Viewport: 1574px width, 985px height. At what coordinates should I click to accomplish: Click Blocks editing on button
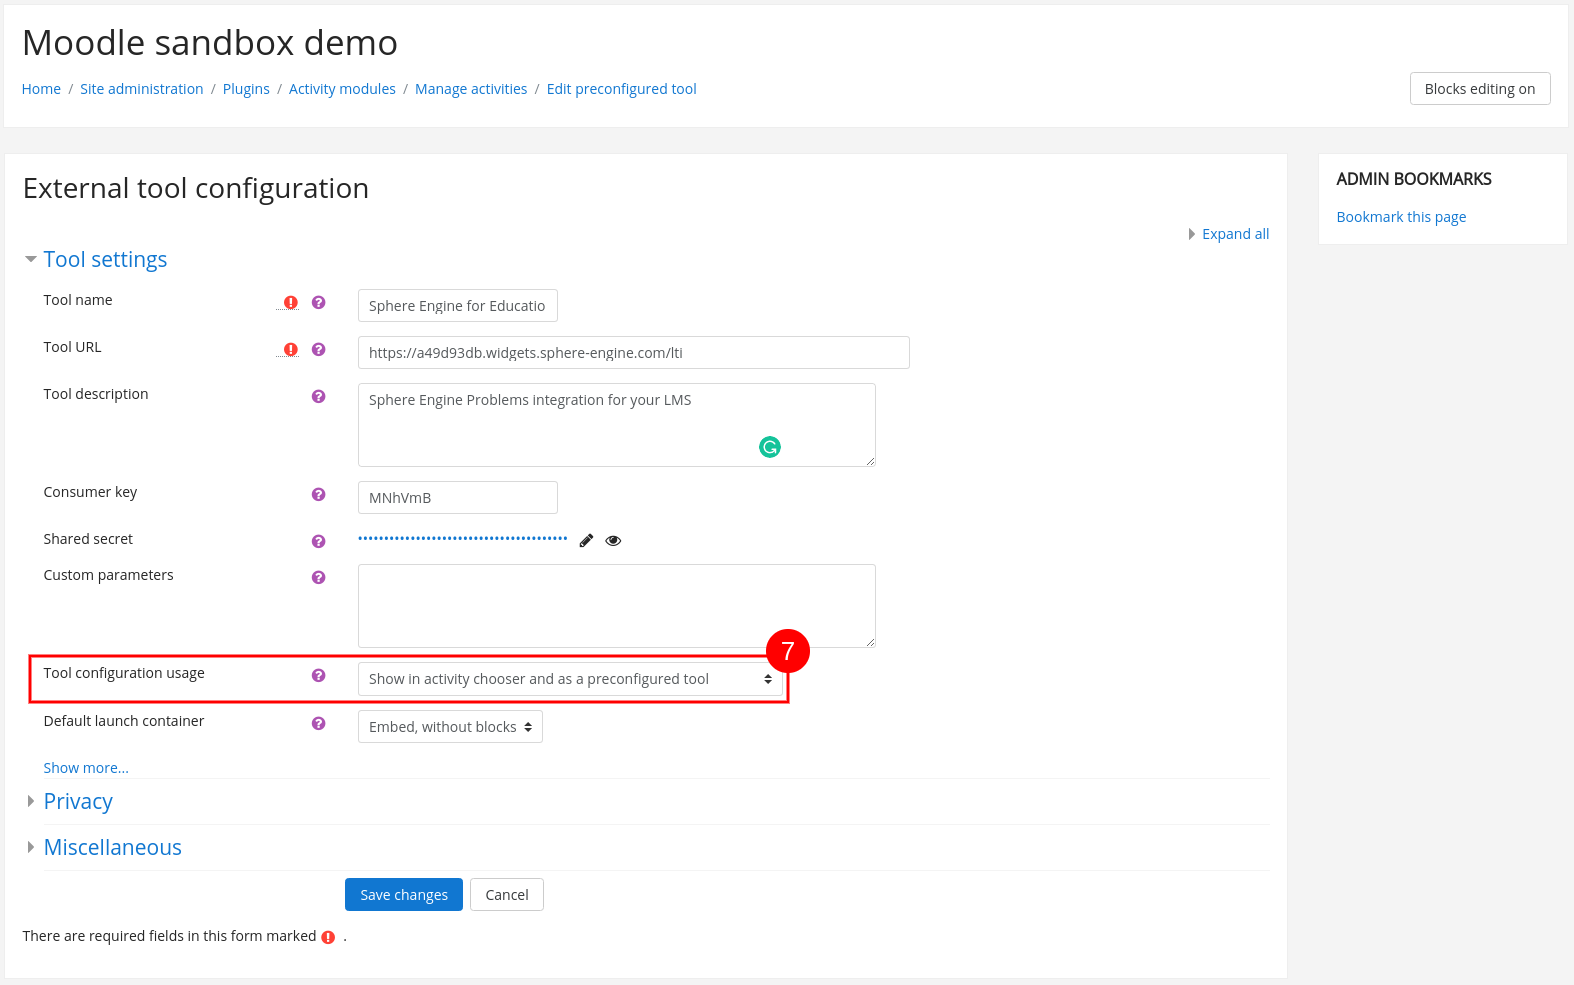(1480, 88)
